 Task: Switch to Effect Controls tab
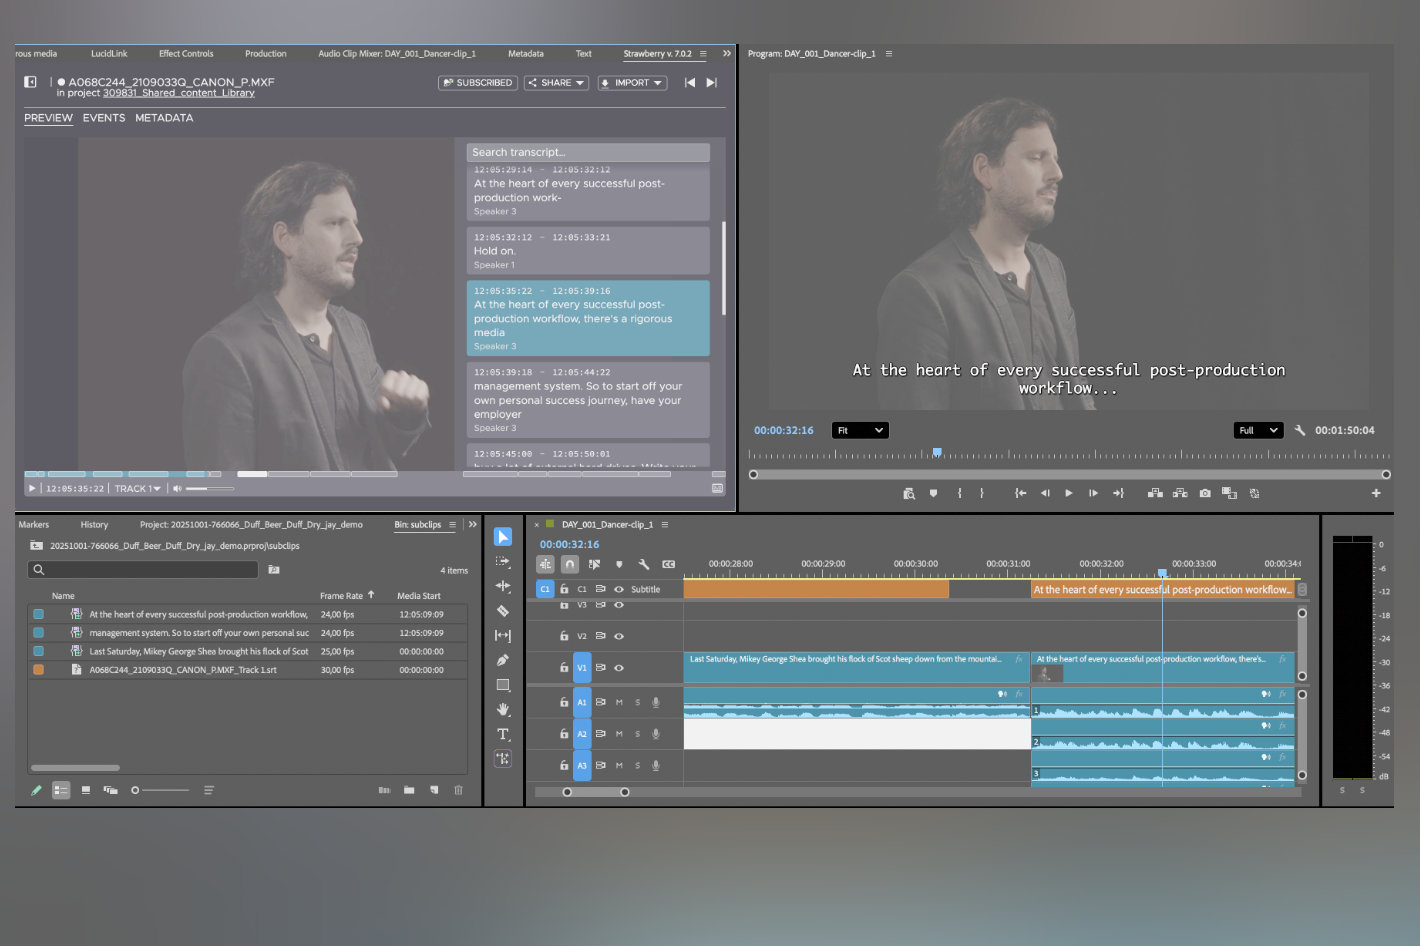click(x=186, y=53)
